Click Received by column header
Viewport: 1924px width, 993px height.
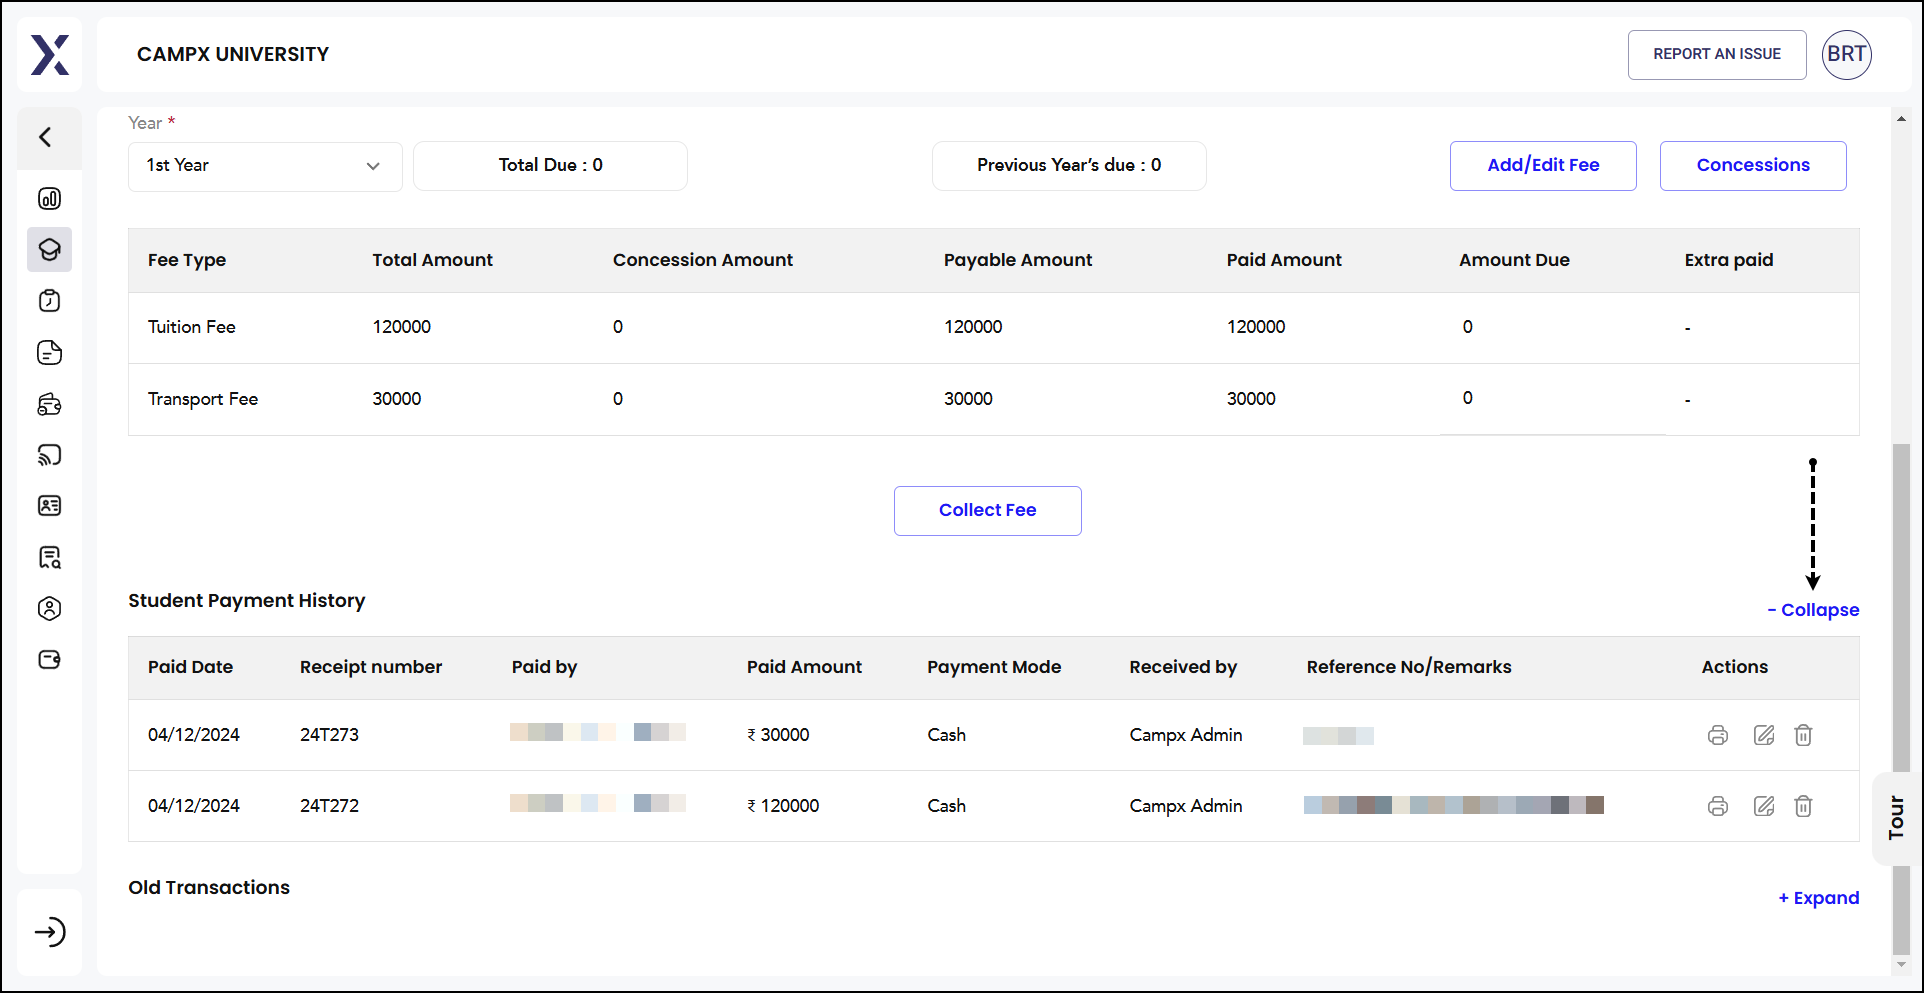(x=1183, y=667)
